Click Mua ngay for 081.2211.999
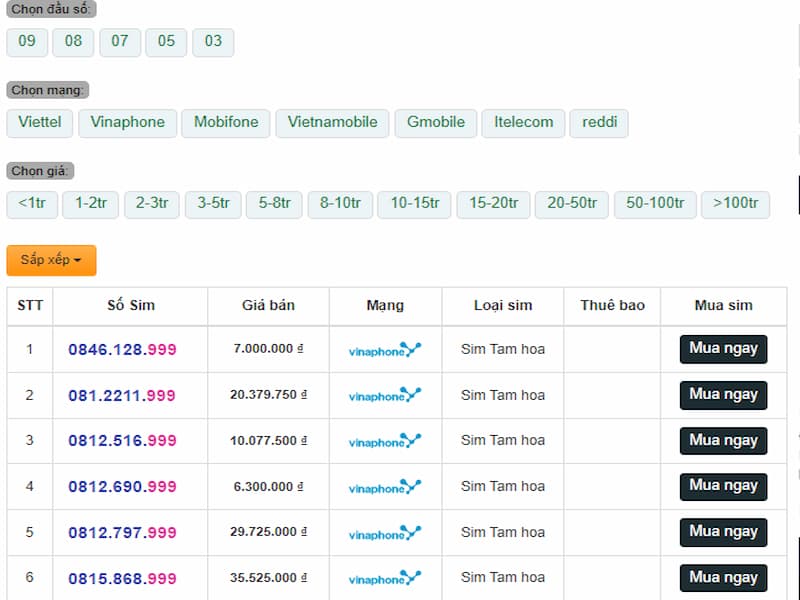The image size is (800, 600). tap(723, 395)
